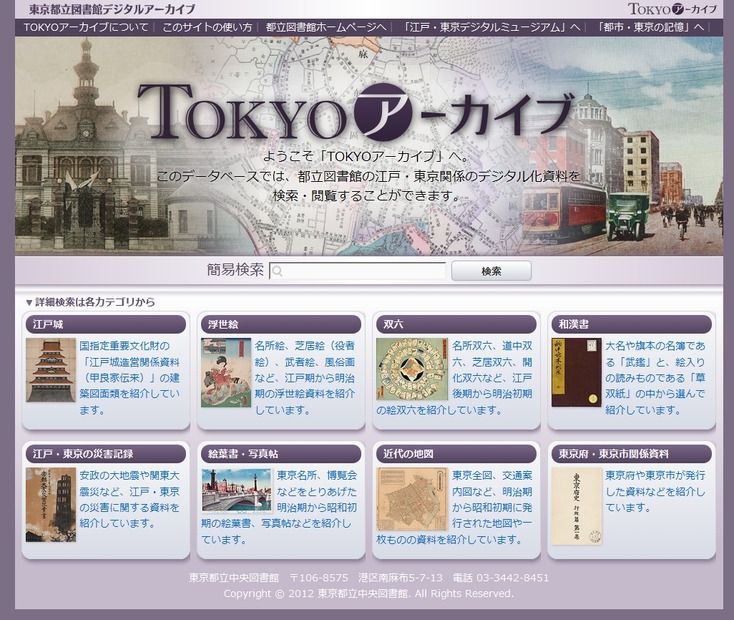Click description starting 東京名所、博覧会
This screenshot has width=734, height=620.
click(279, 507)
